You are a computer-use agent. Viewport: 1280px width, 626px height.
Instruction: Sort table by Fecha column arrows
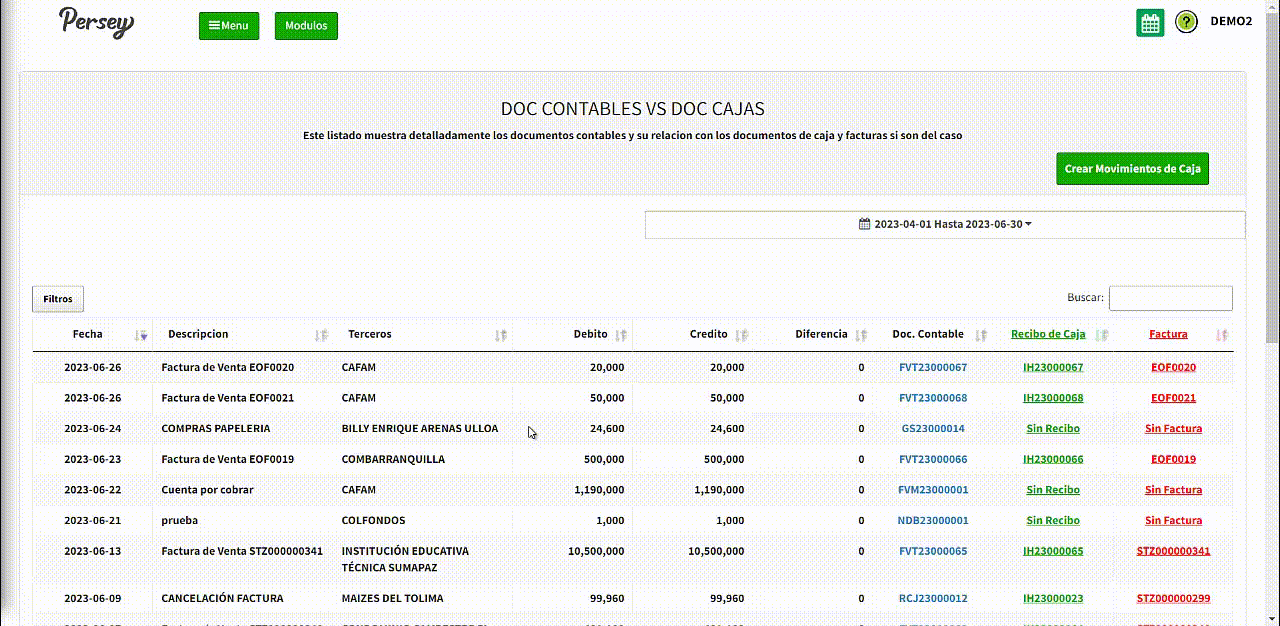(142, 335)
